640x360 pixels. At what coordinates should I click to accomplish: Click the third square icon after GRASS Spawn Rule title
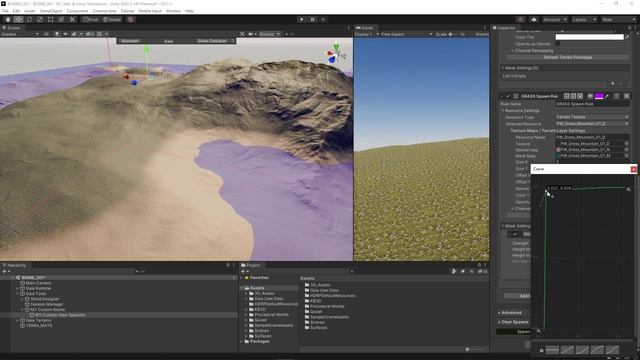[580, 96]
